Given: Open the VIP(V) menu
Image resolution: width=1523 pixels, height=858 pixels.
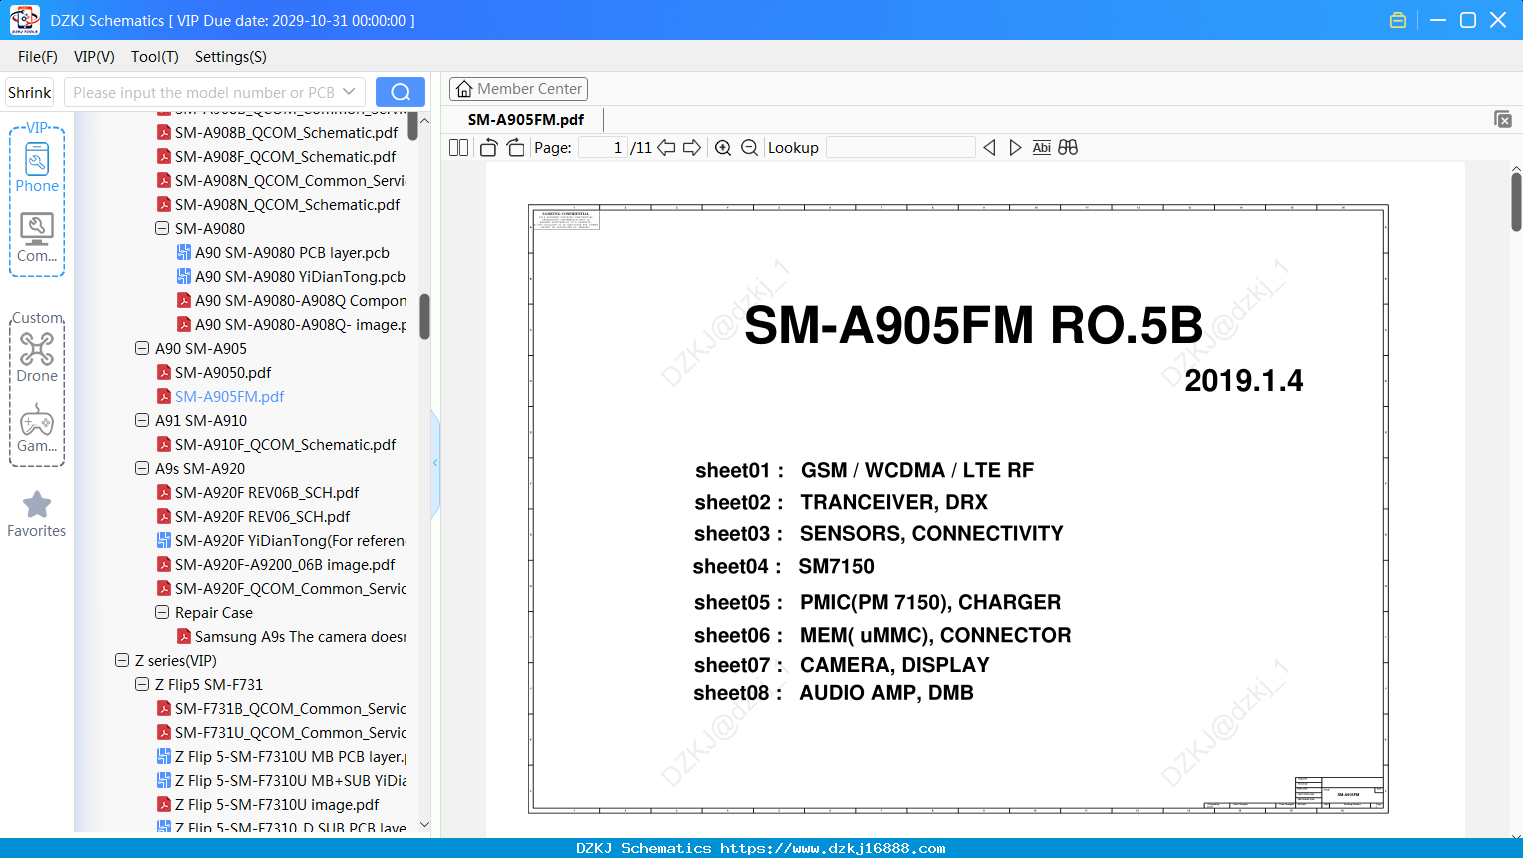Looking at the screenshot, I should click(94, 57).
